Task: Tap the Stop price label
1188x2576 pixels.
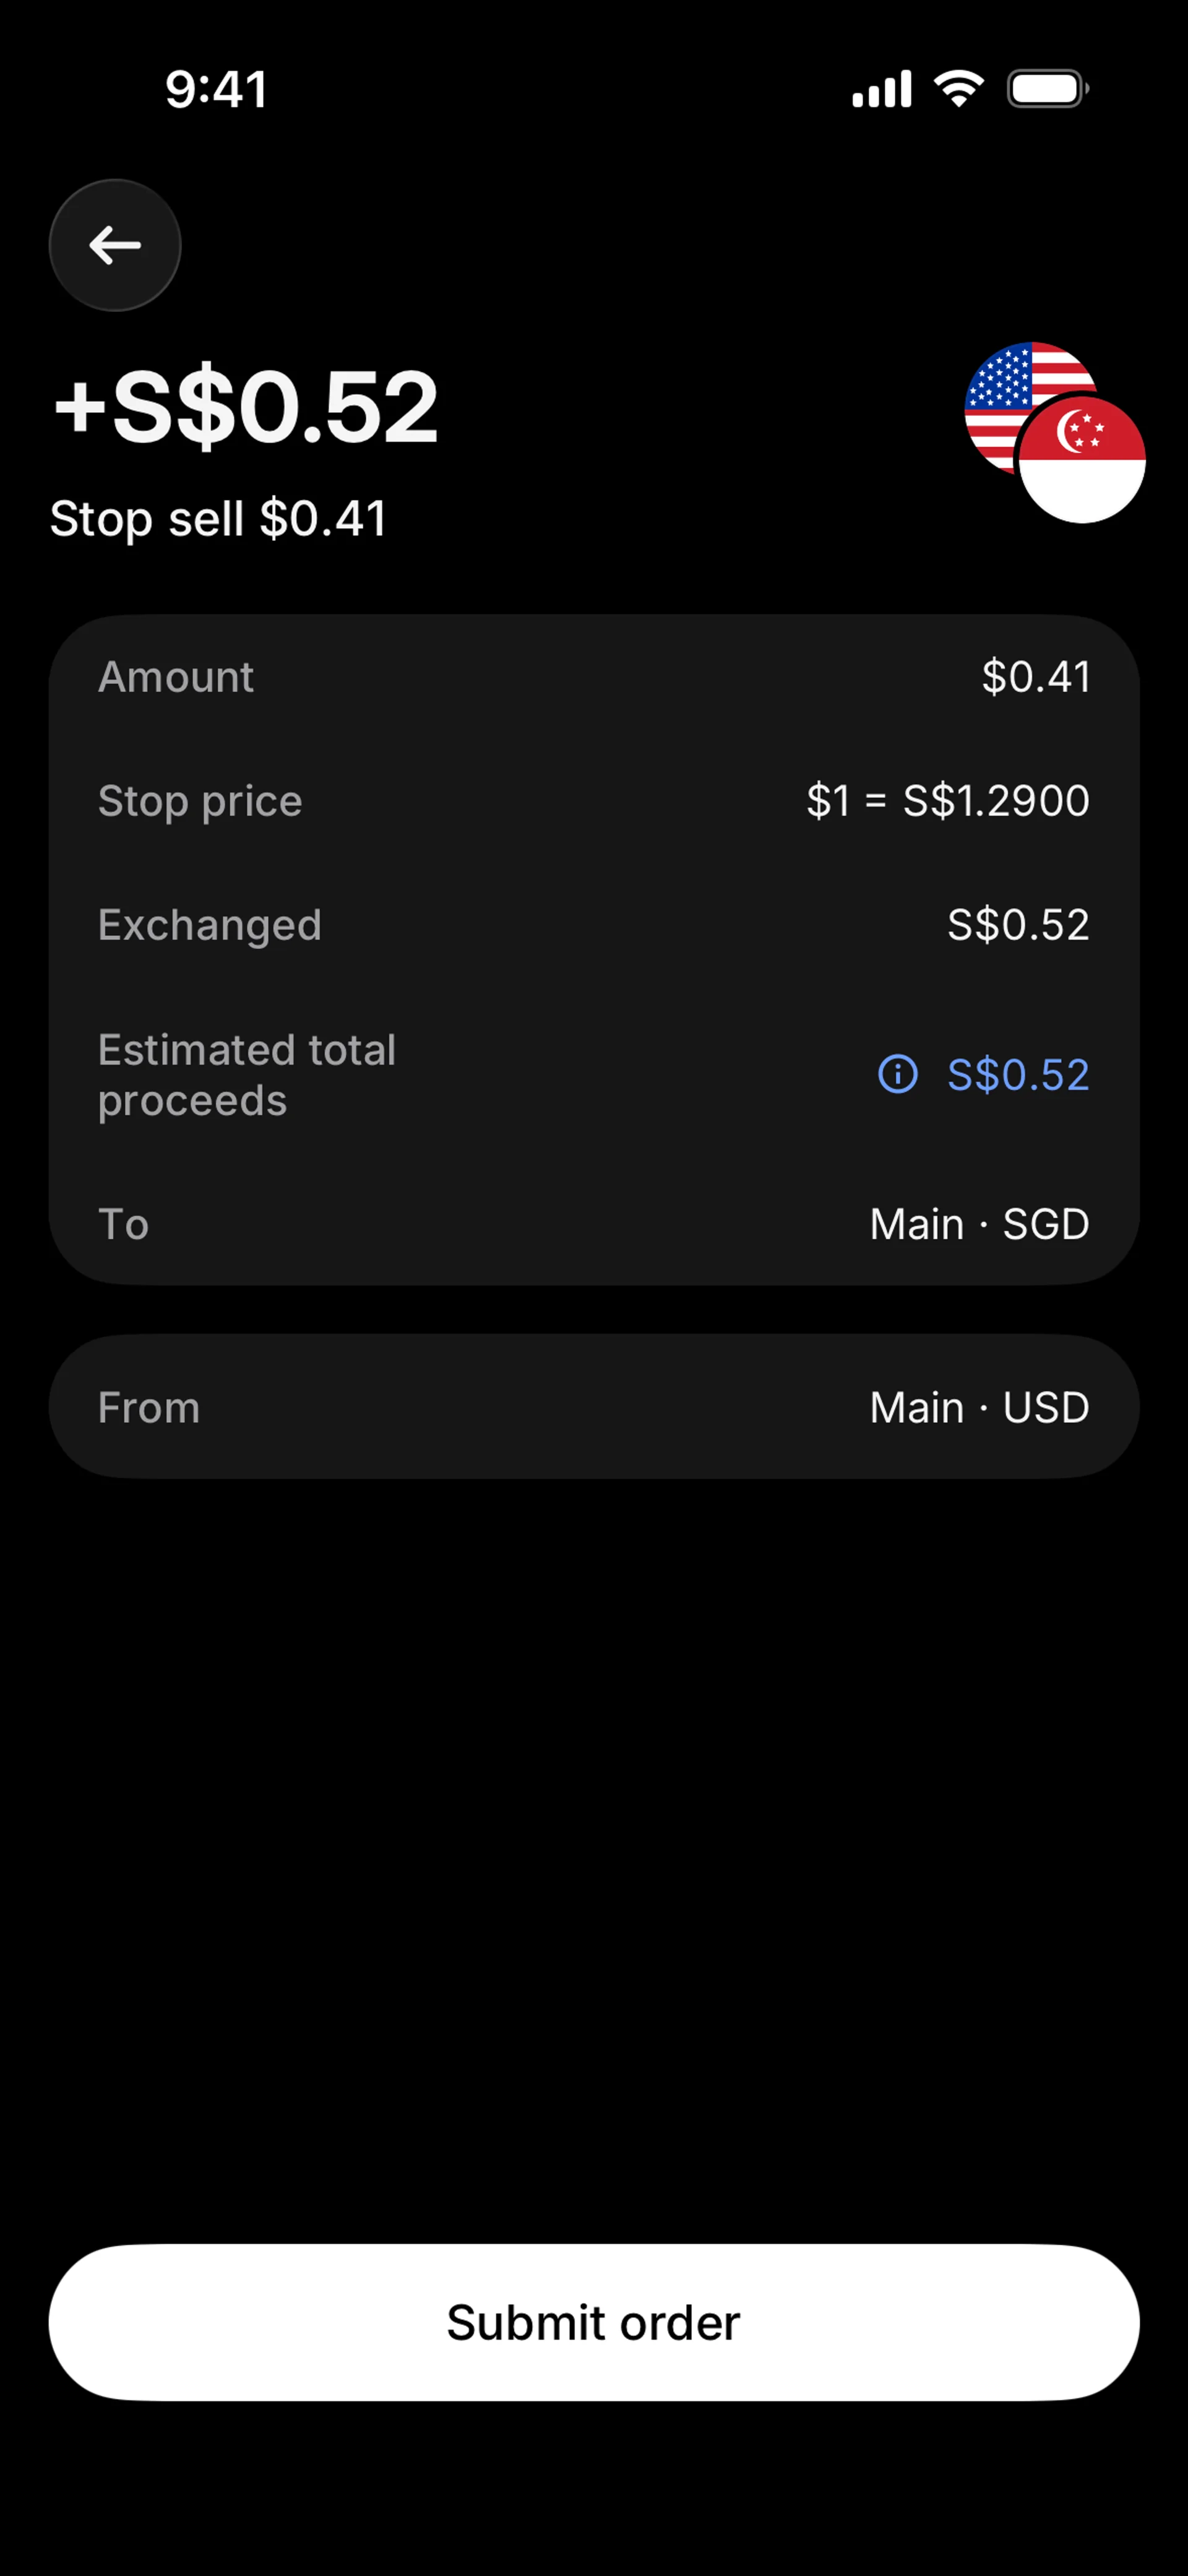Action: [x=200, y=800]
